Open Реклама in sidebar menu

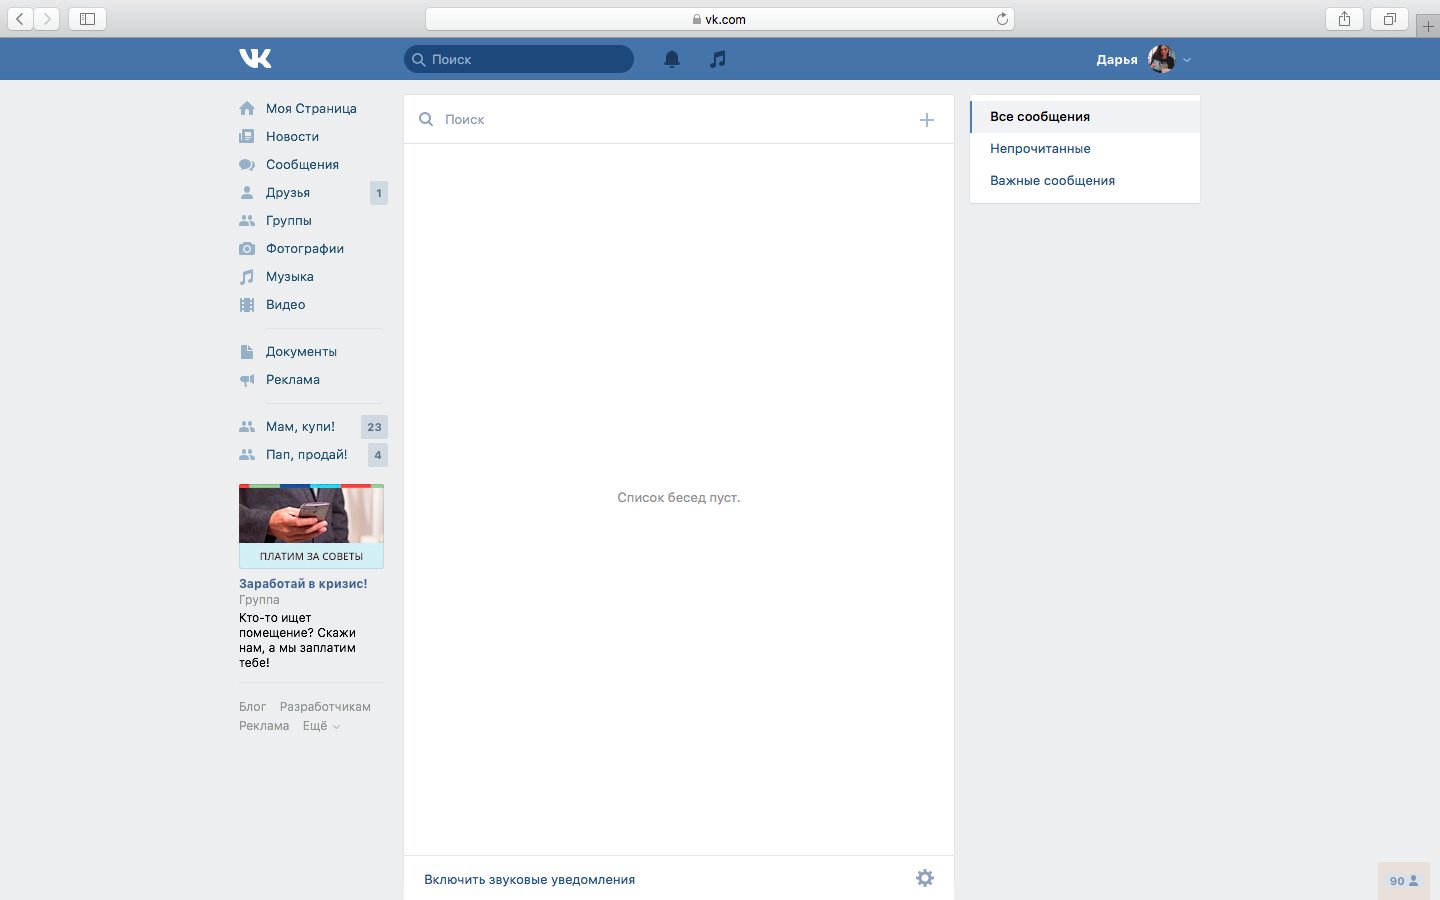[x=293, y=379]
